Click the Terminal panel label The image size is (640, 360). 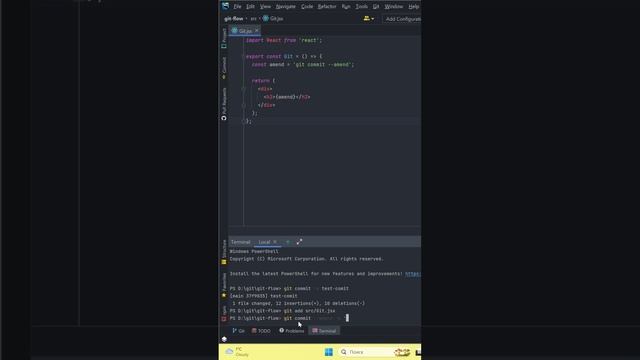240,242
